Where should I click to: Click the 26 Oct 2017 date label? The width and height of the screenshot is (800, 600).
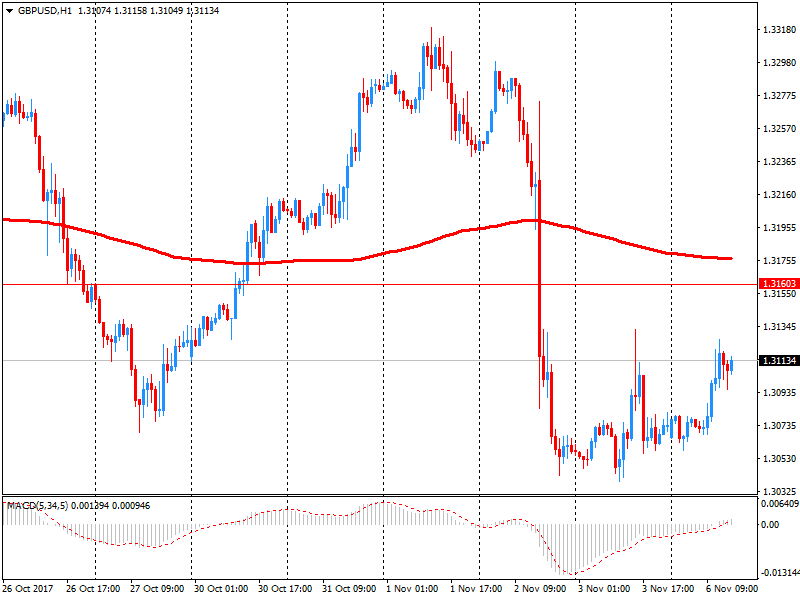click(28, 589)
